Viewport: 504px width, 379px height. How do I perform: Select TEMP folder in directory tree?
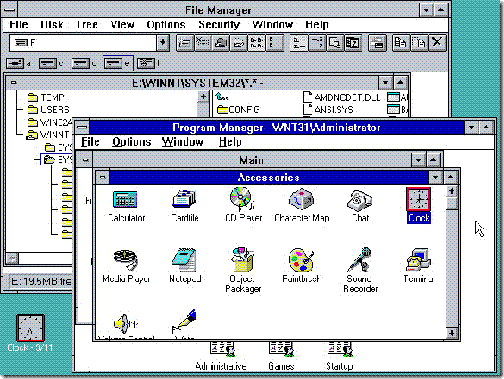pyautogui.click(x=46, y=97)
